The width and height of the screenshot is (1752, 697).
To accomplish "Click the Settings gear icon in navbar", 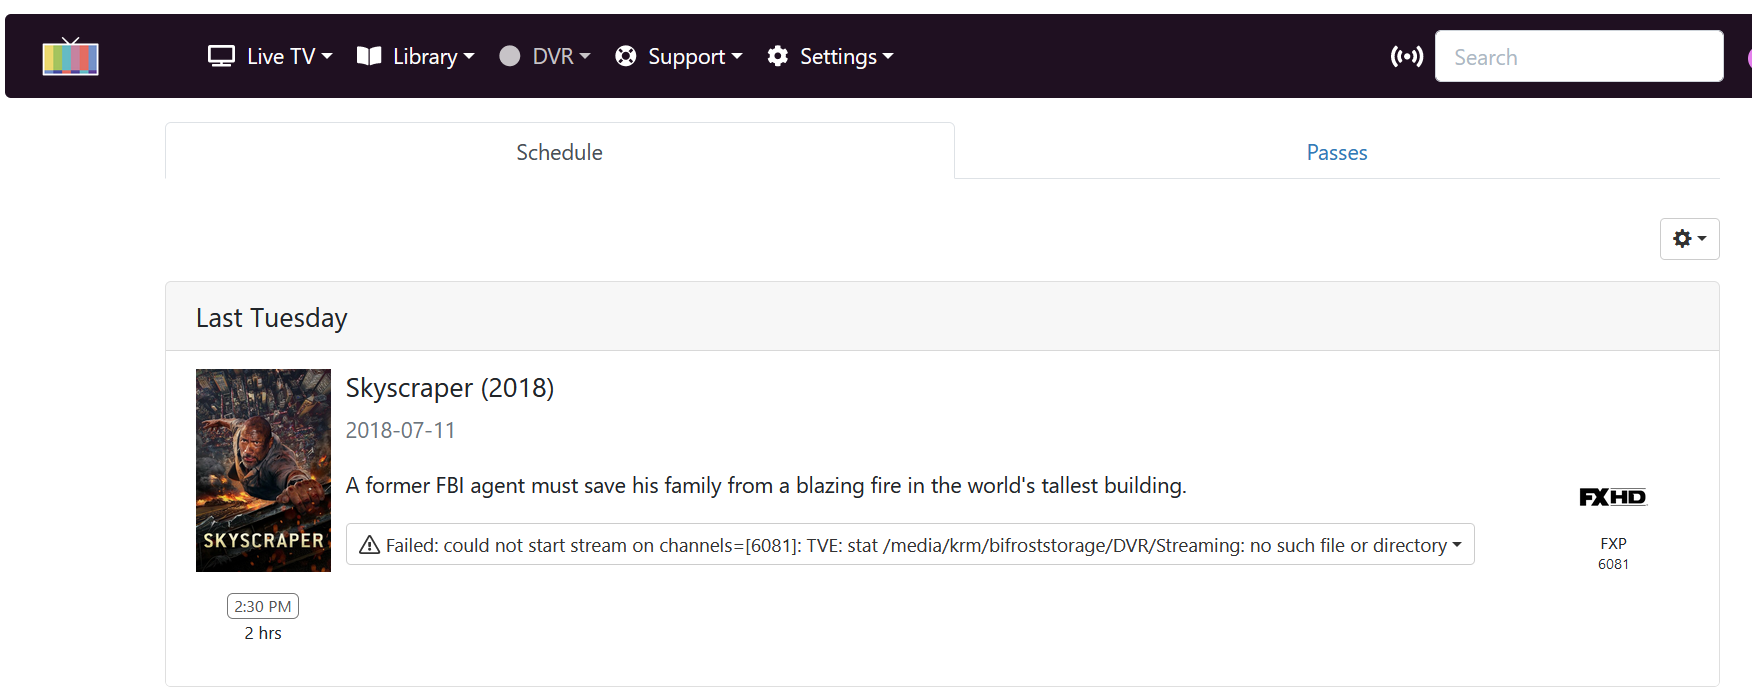I will point(778,56).
